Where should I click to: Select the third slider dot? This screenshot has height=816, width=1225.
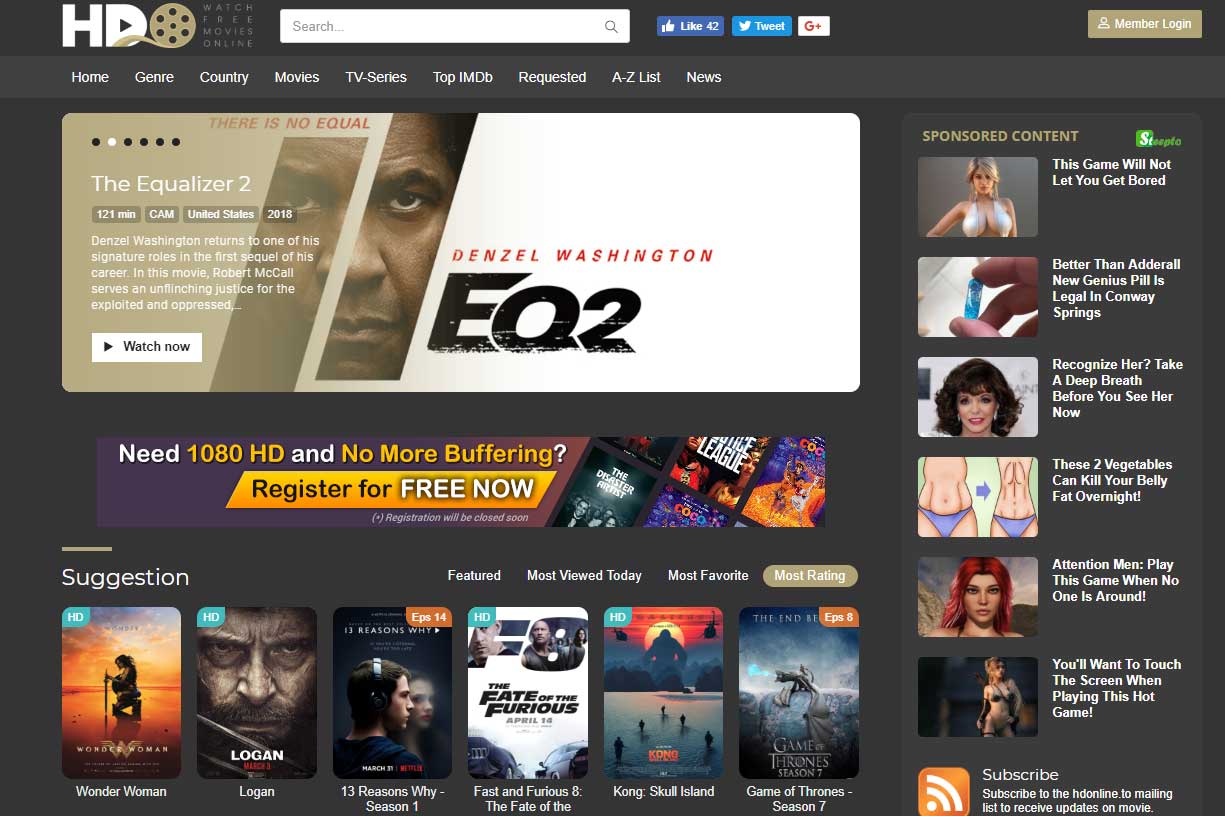click(x=128, y=142)
